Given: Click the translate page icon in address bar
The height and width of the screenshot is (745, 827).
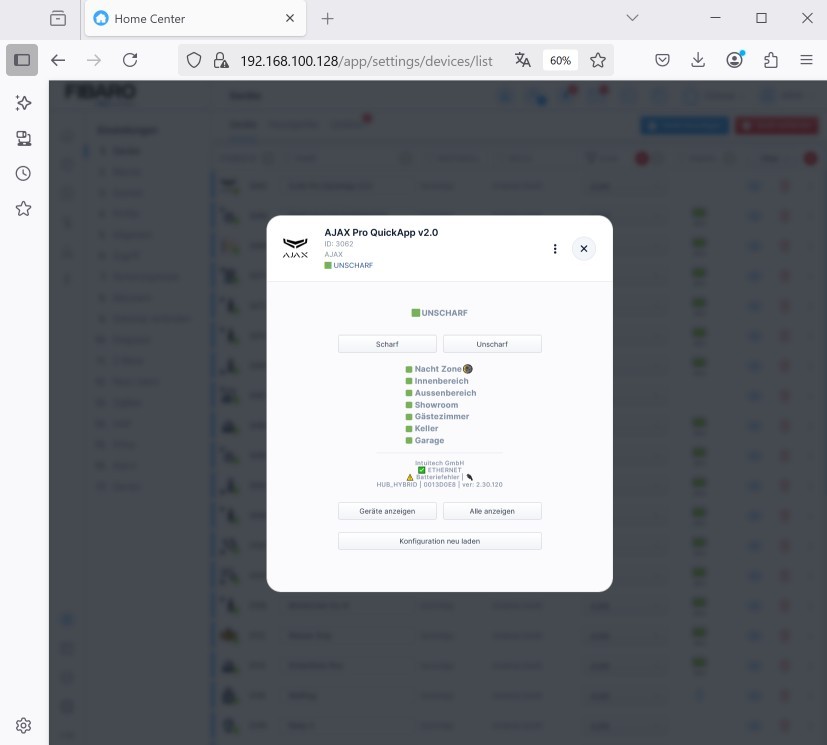Looking at the screenshot, I should pos(522,60).
